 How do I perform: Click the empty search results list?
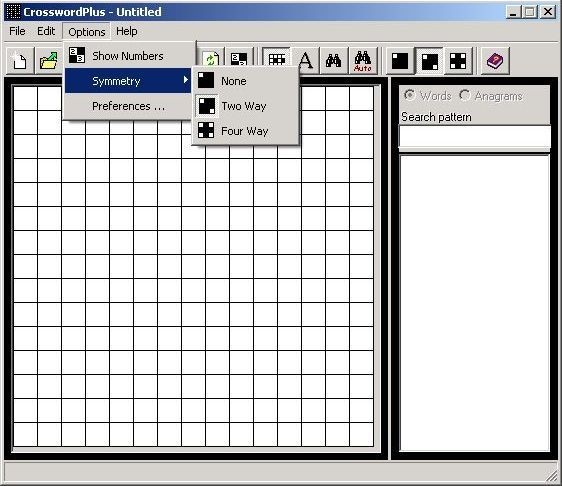click(475, 303)
